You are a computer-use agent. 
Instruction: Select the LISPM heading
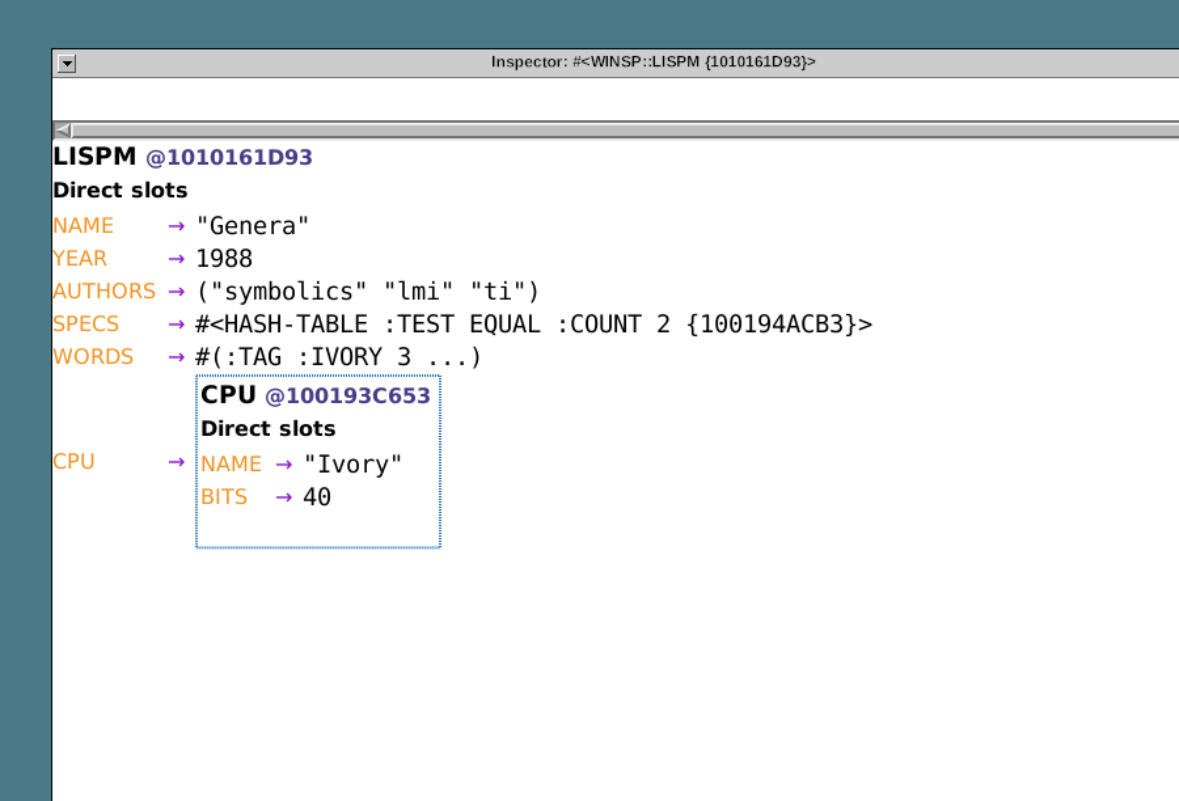94,156
